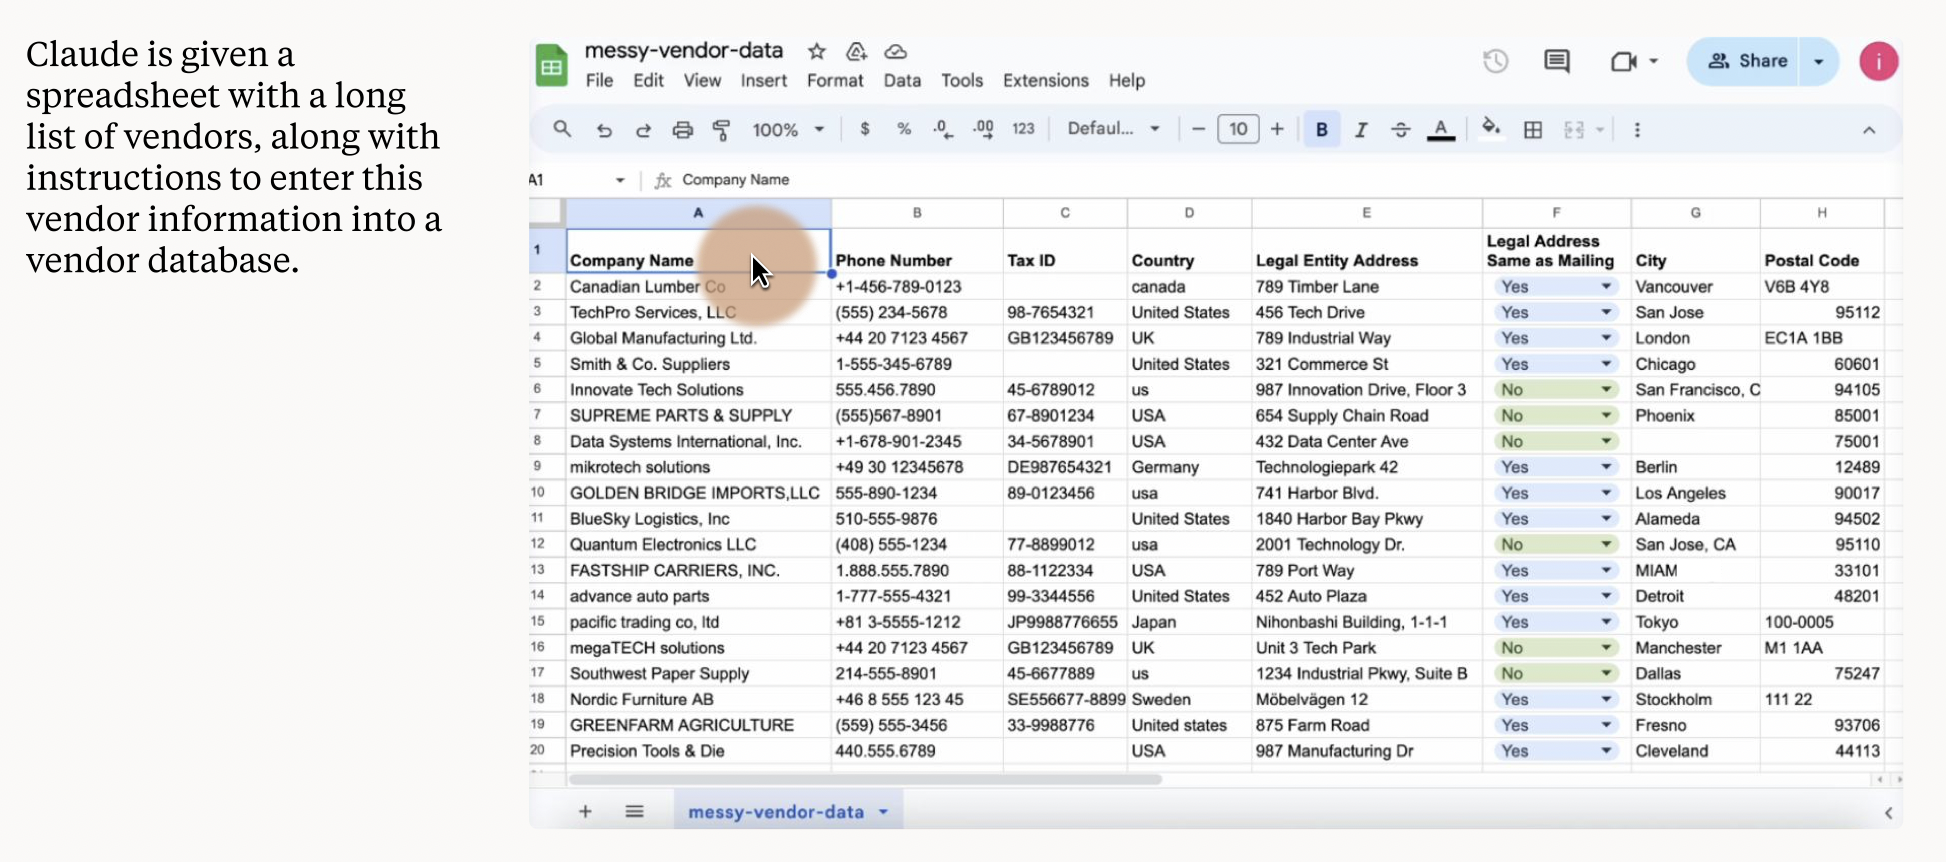1946x862 pixels.
Task: Select the paint format roller tool
Action: tap(721, 130)
